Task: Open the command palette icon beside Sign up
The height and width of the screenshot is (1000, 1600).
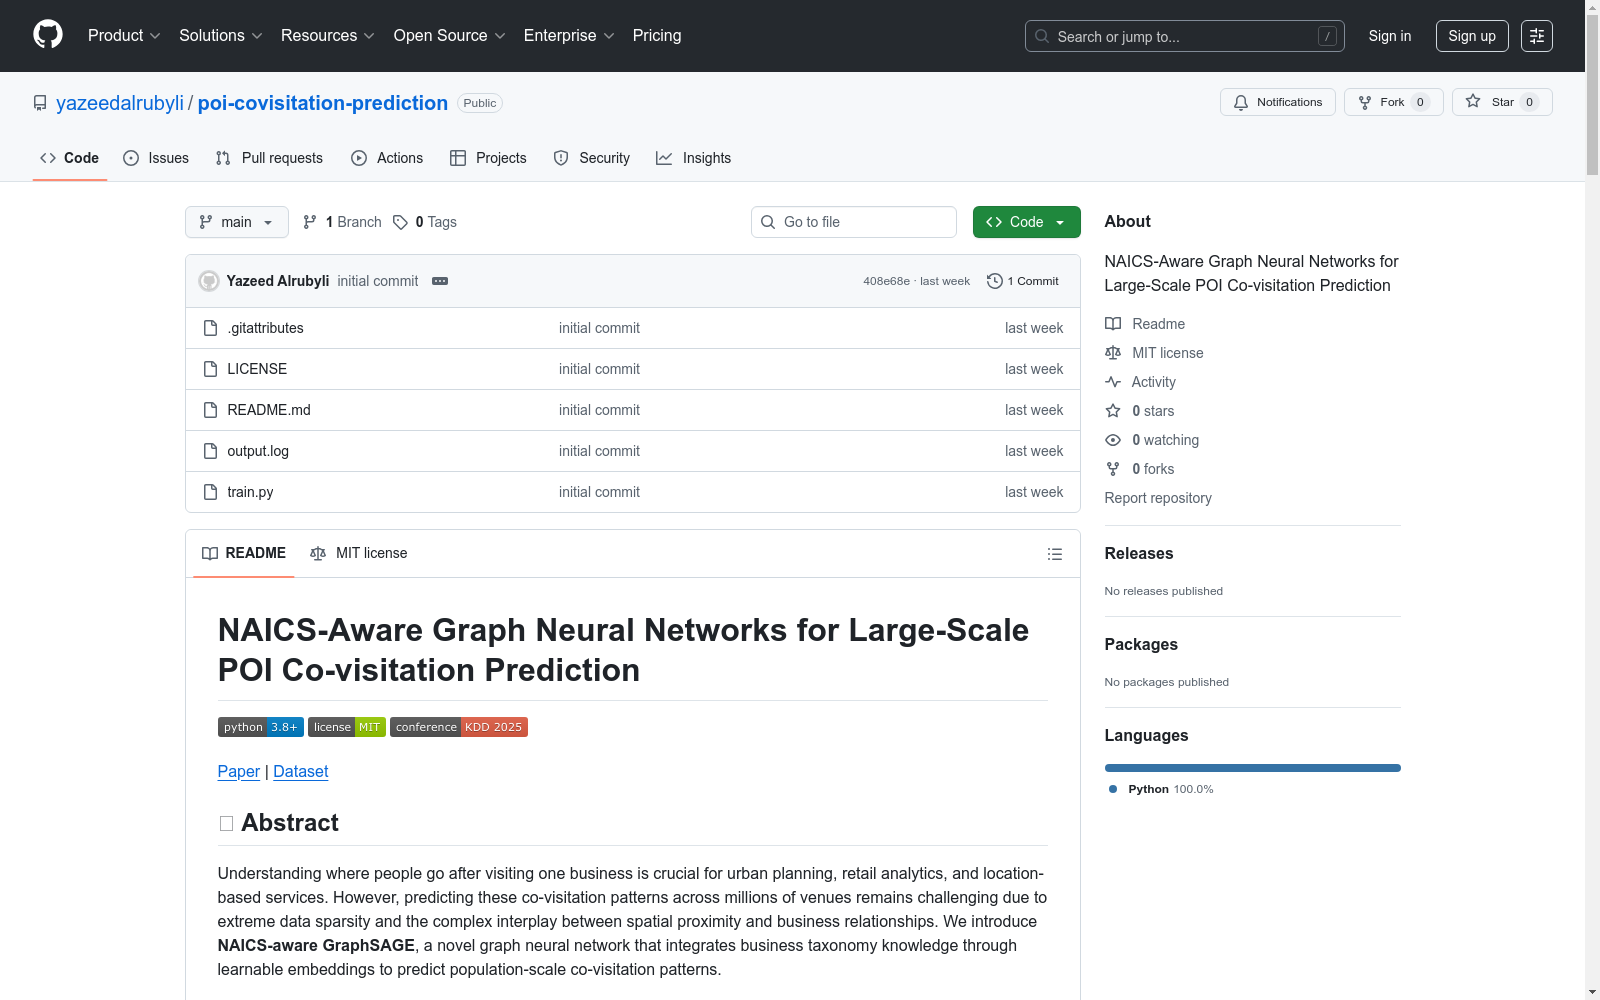Action: [x=1537, y=36]
